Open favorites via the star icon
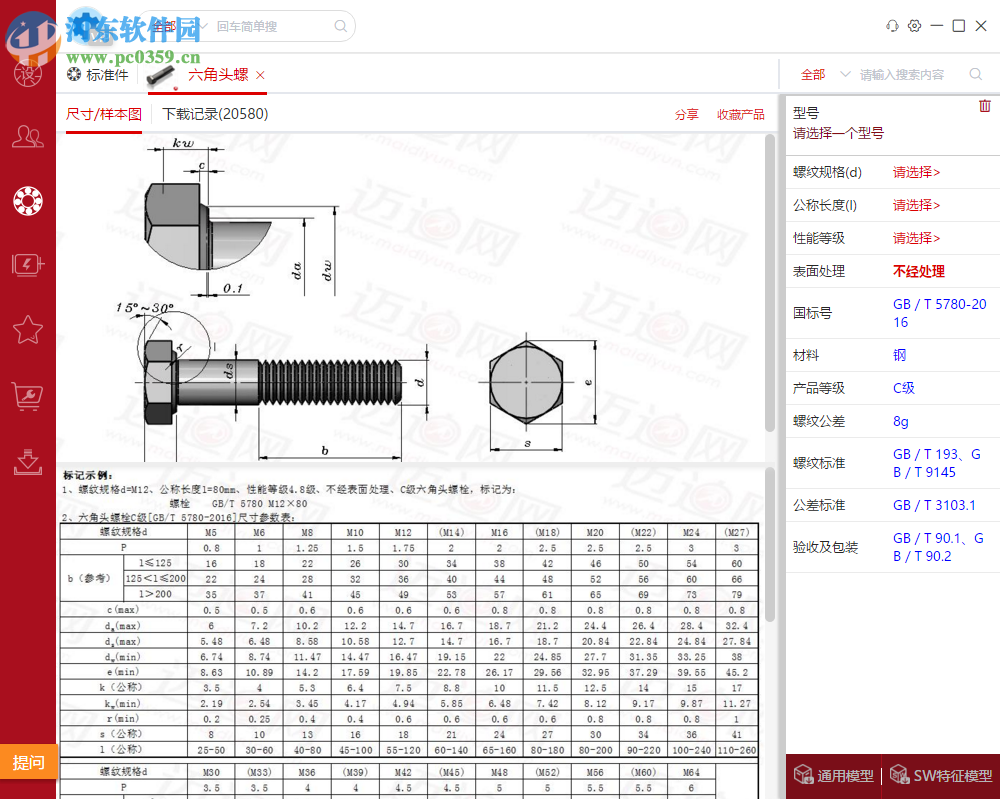 27,330
